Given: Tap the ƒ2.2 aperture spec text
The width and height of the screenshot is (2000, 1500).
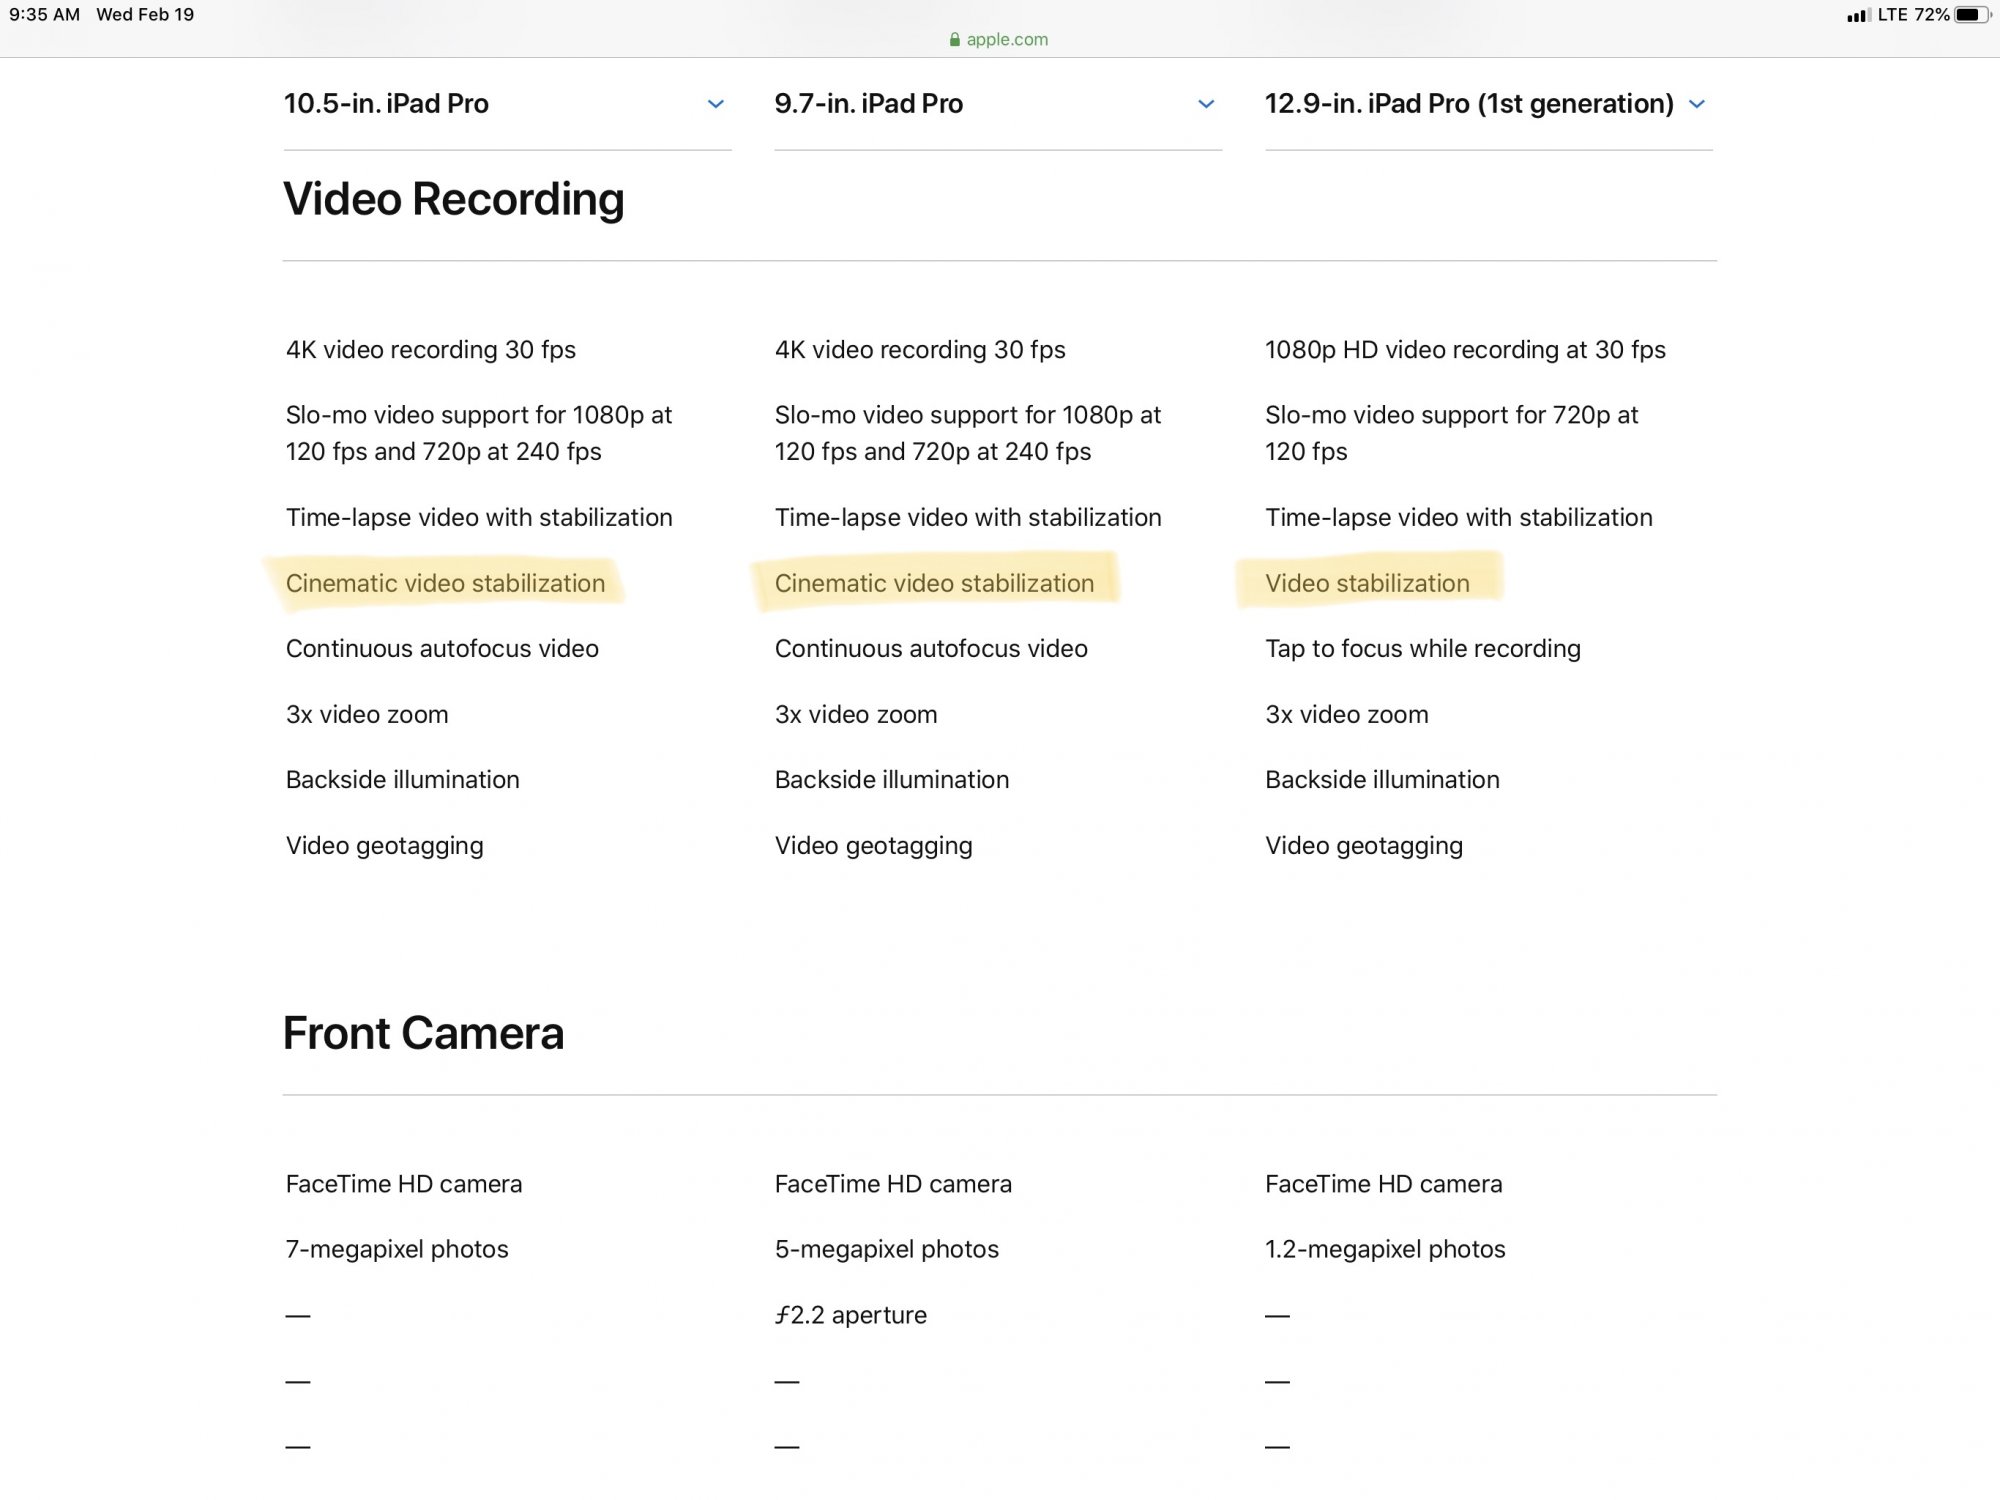Looking at the screenshot, I should (851, 1315).
